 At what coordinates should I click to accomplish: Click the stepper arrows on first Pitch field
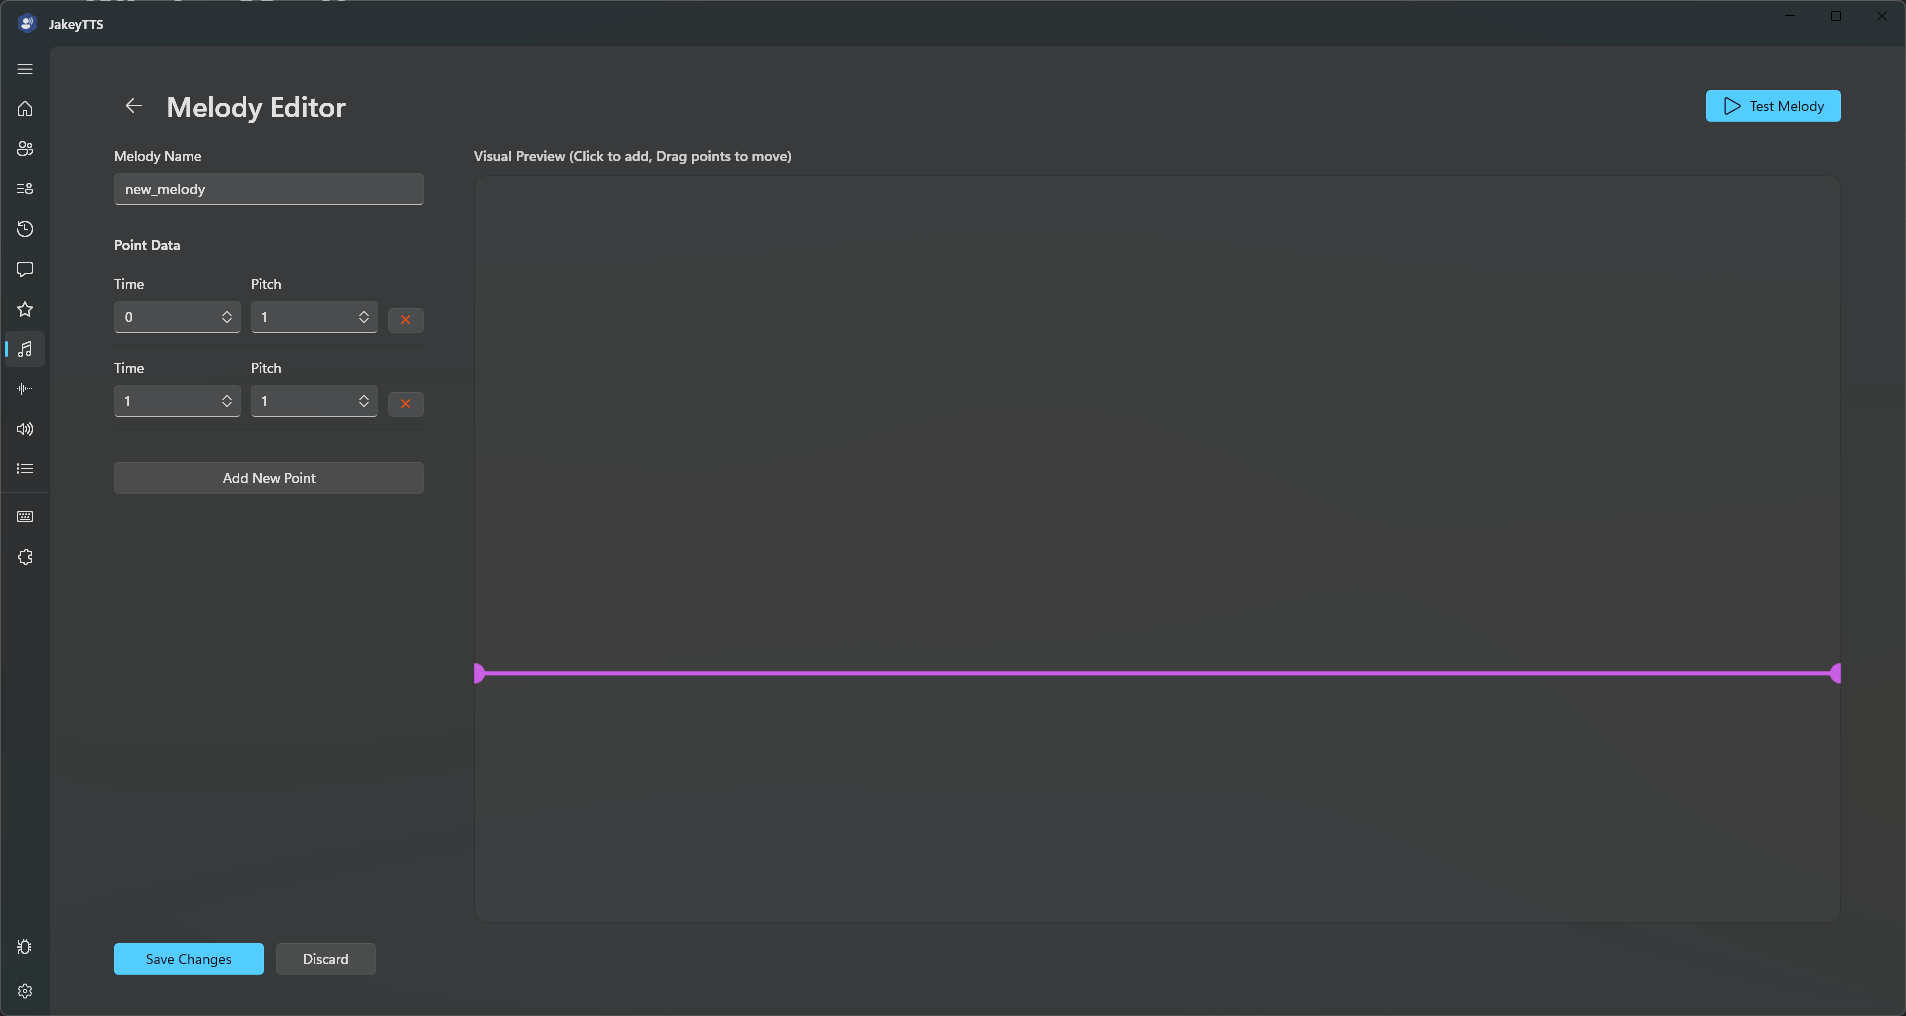point(364,317)
